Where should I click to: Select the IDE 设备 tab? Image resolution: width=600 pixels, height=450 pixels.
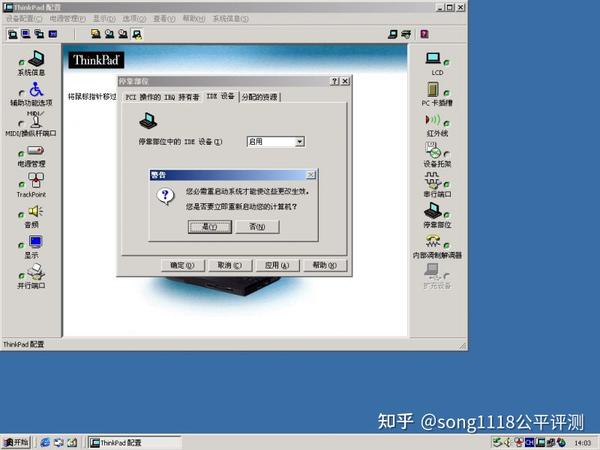click(220, 96)
